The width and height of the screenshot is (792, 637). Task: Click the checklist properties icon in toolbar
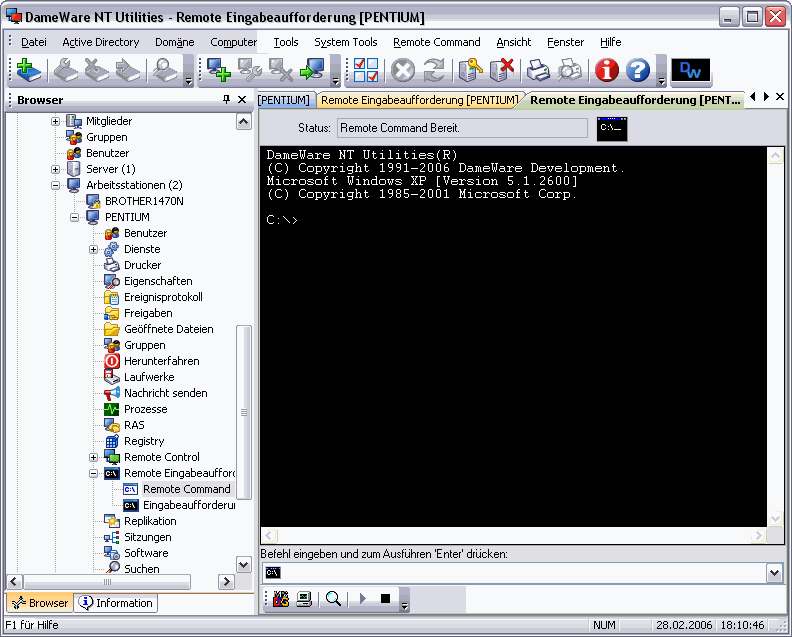[x=367, y=70]
